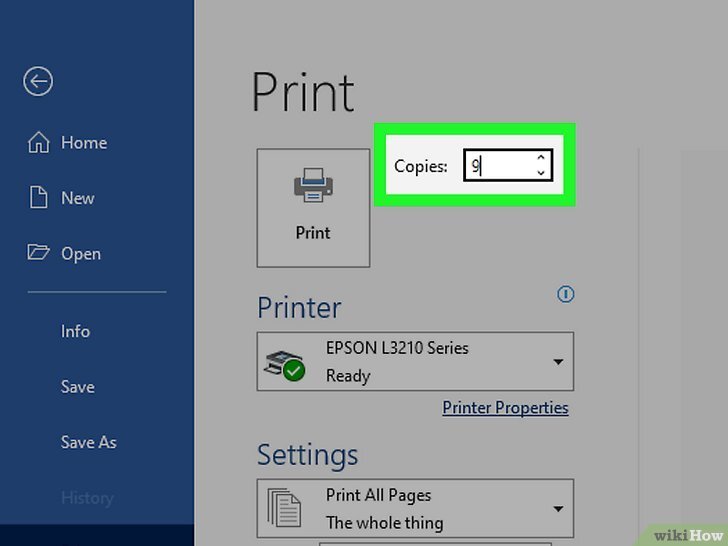Open the Printer Properties link

[505, 408]
